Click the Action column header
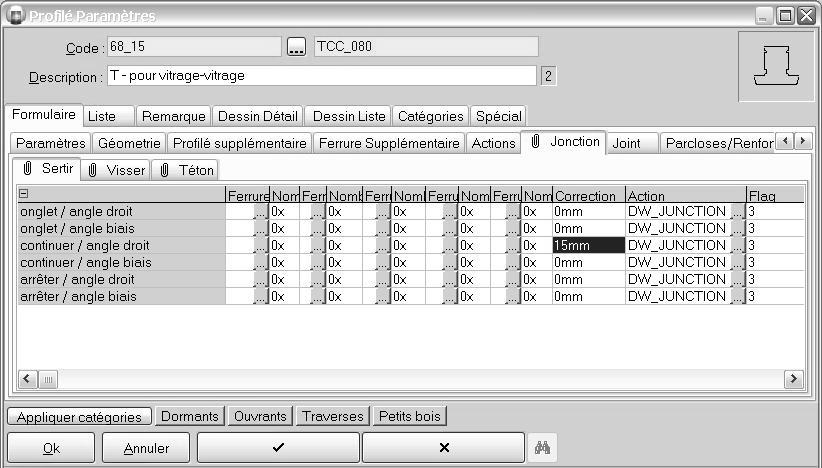Viewport: 822px width, 468px height. click(x=686, y=195)
